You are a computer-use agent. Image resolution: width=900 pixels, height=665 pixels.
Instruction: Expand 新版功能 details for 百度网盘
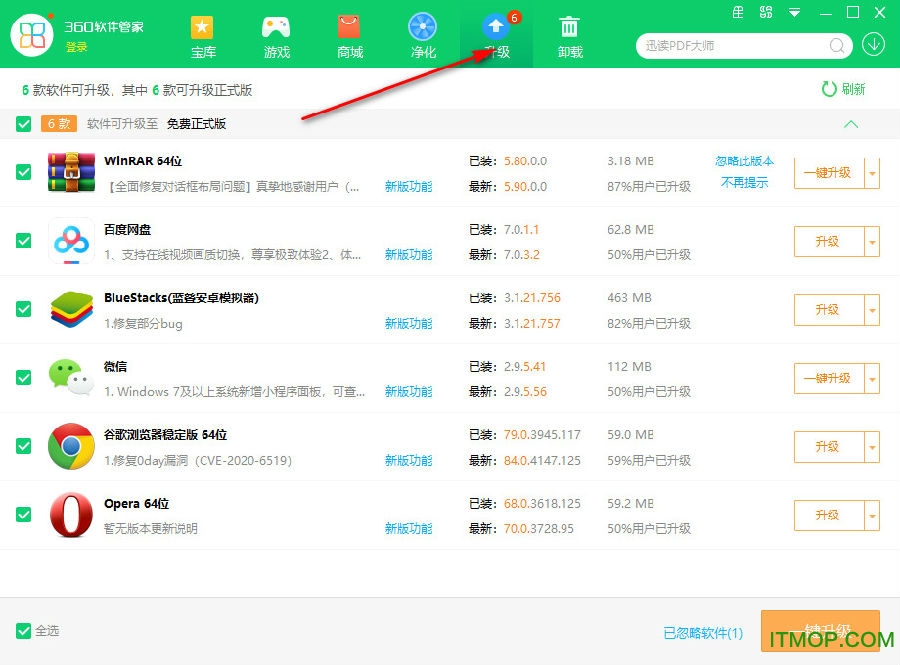408,254
